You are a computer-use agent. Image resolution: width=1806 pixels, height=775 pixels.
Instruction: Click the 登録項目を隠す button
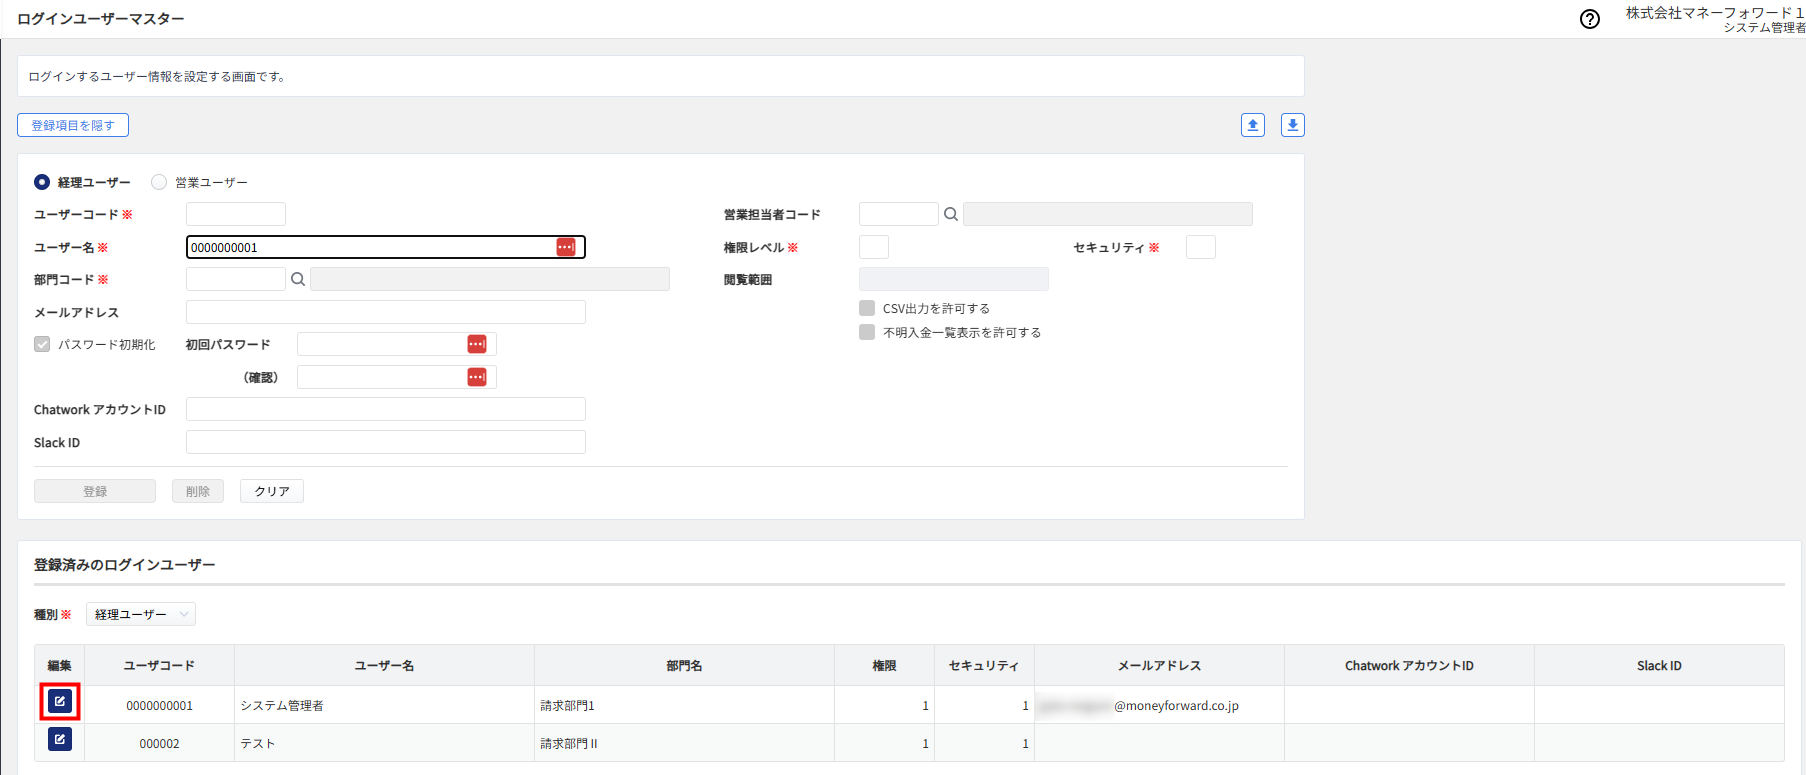[x=73, y=125]
